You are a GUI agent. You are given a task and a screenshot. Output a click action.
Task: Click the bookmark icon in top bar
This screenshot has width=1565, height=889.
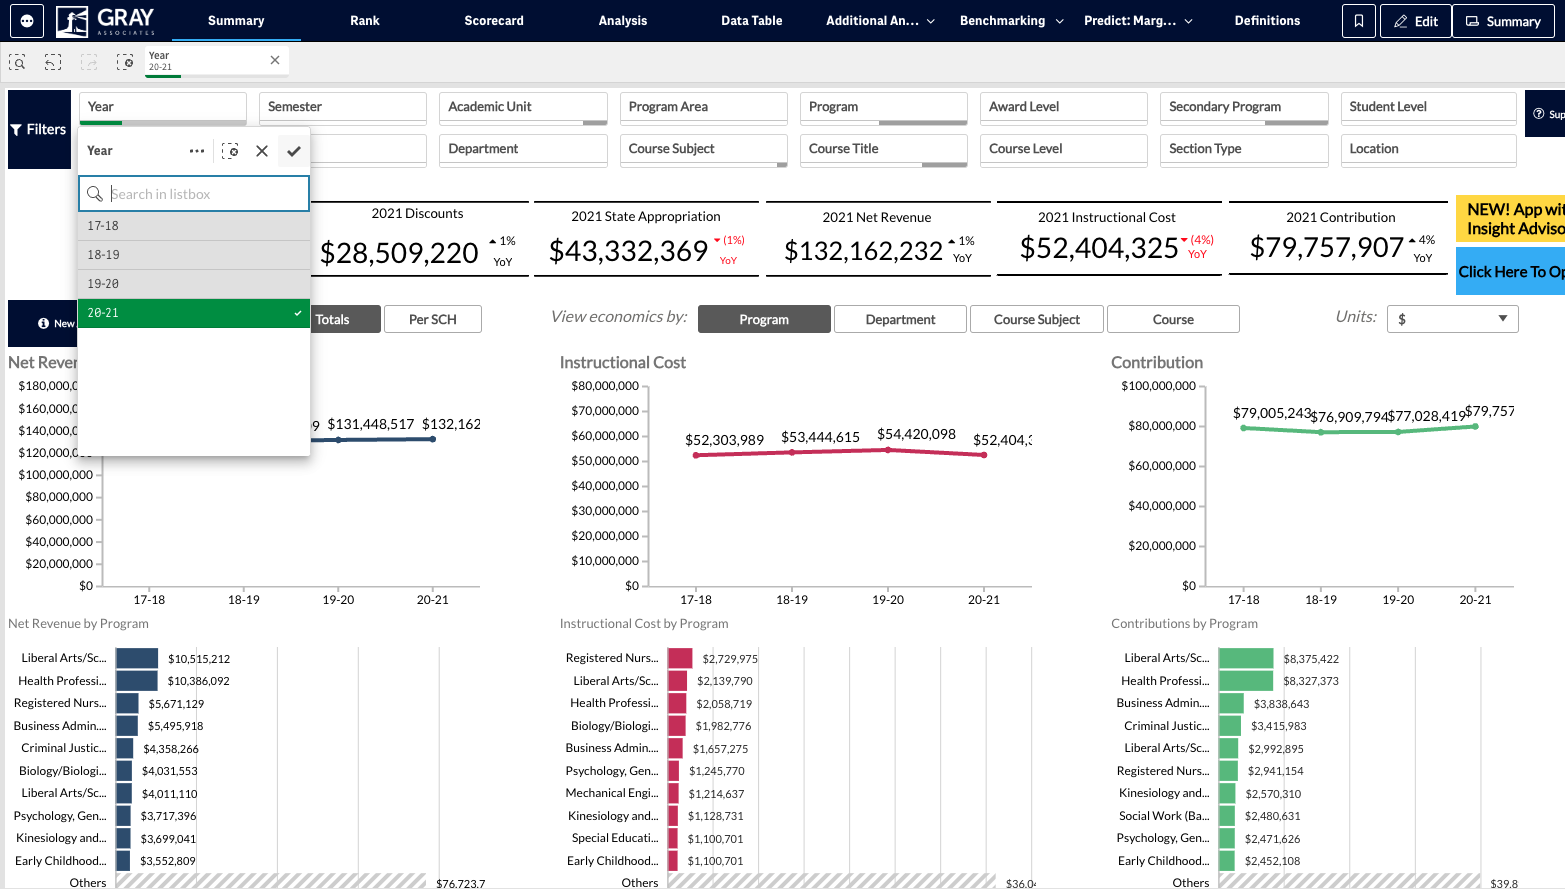1358,20
